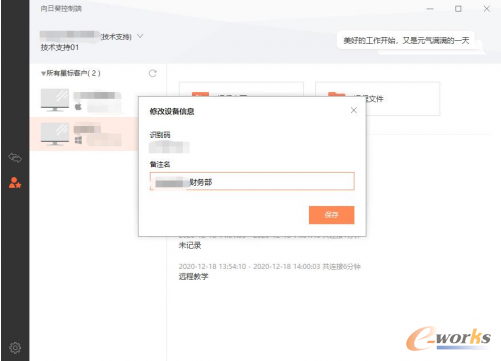Maximize the application window
The height and width of the screenshot is (361, 501).
[x=458, y=9]
